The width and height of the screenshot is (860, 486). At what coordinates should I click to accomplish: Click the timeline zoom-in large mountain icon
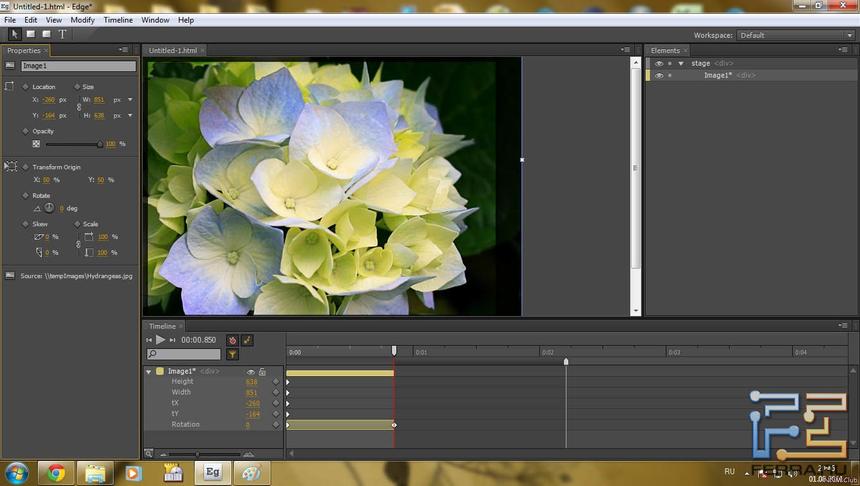[248, 454]
